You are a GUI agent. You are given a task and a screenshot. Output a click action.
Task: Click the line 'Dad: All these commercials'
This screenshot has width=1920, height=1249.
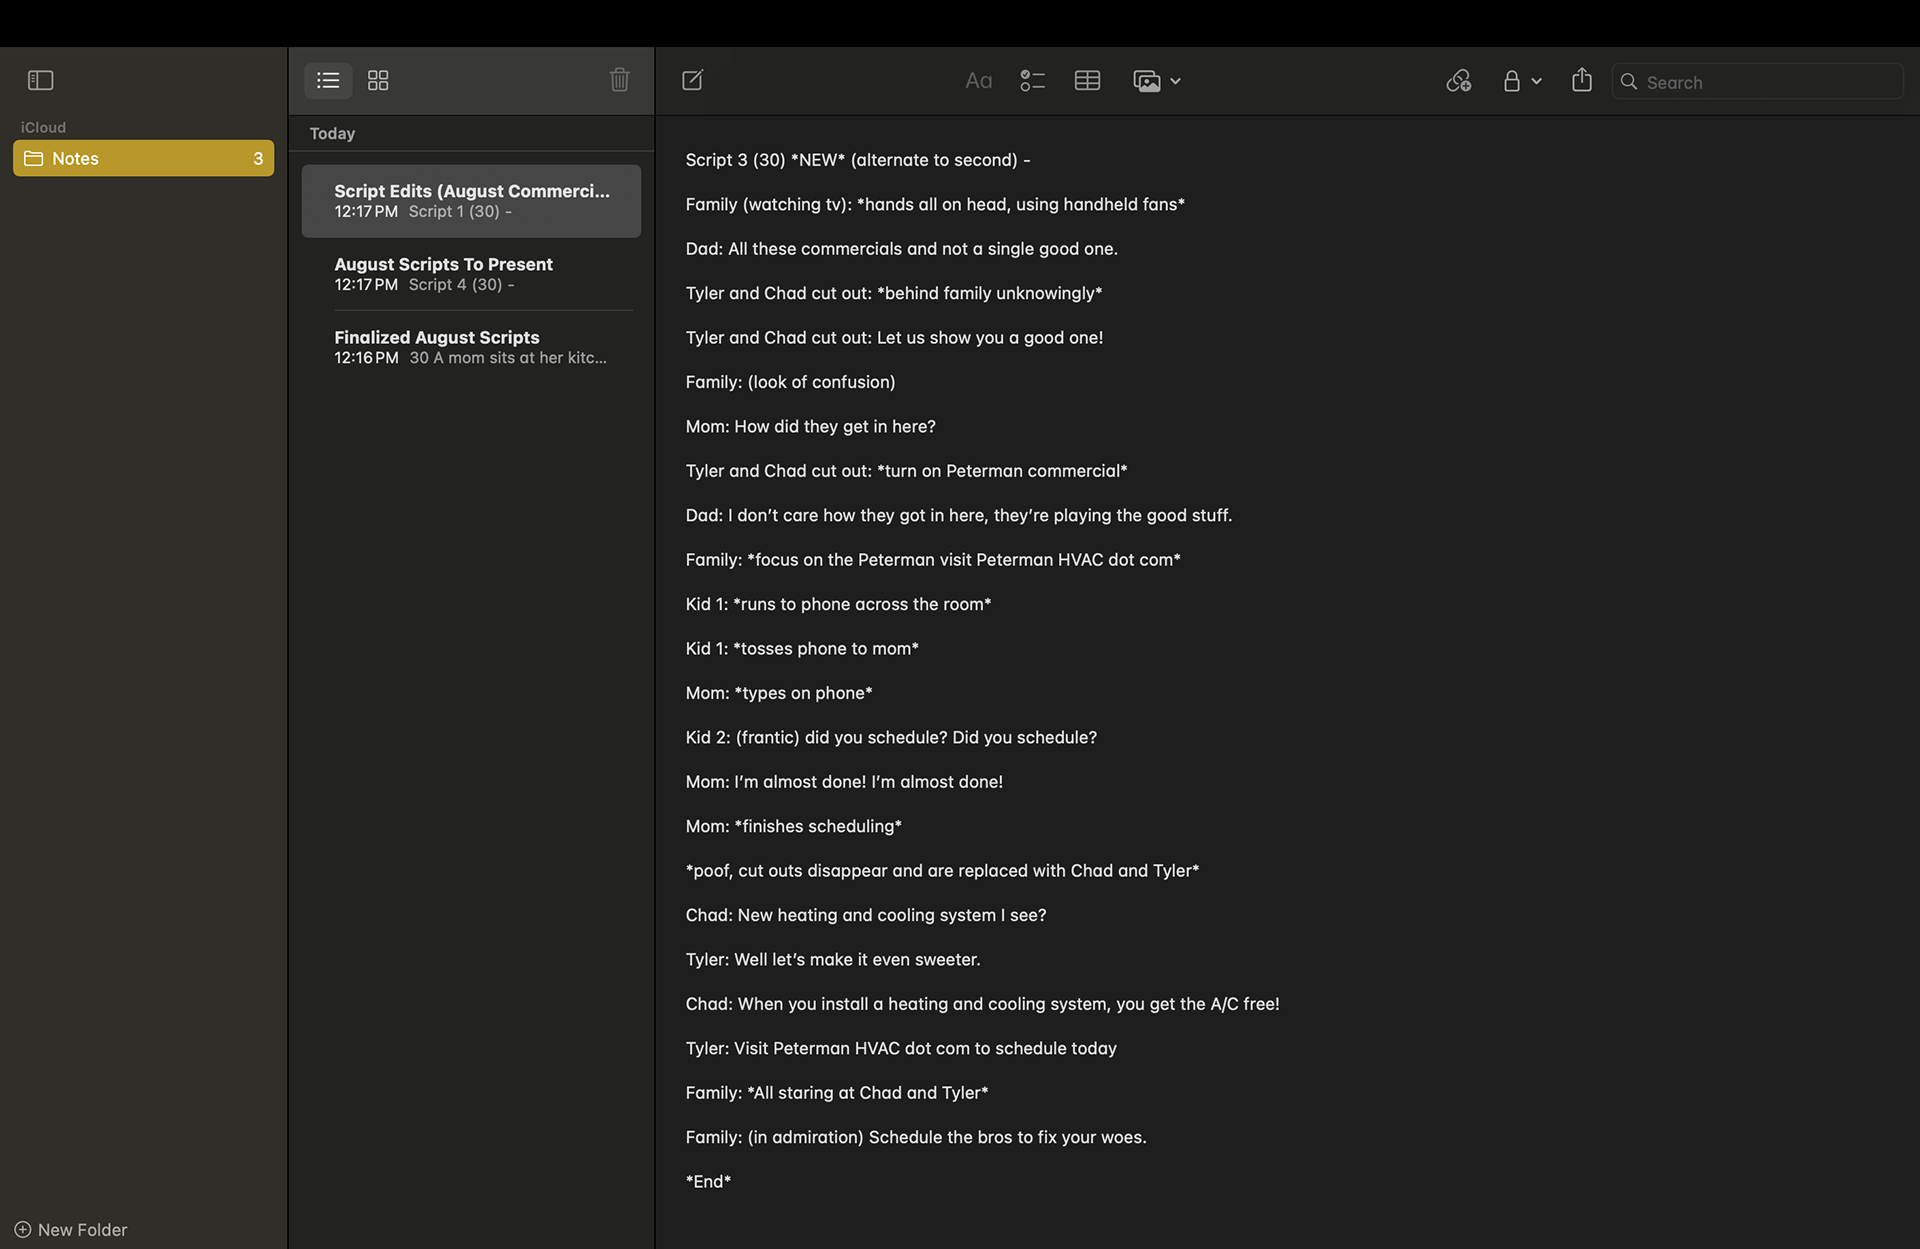(x=901, y=249)
